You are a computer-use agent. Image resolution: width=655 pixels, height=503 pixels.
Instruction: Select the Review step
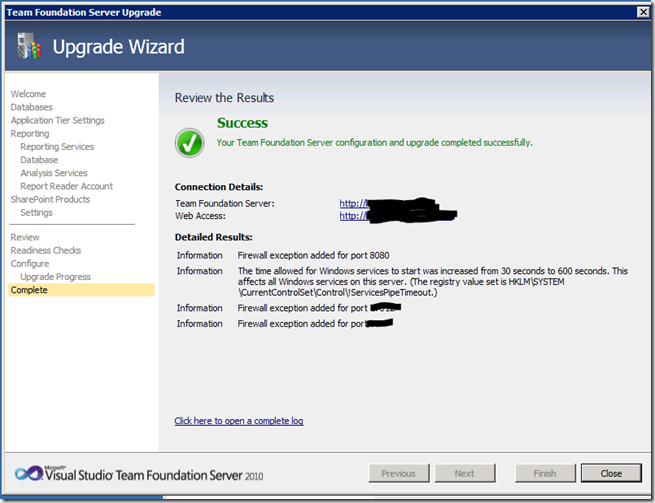[x=25, y=237]
